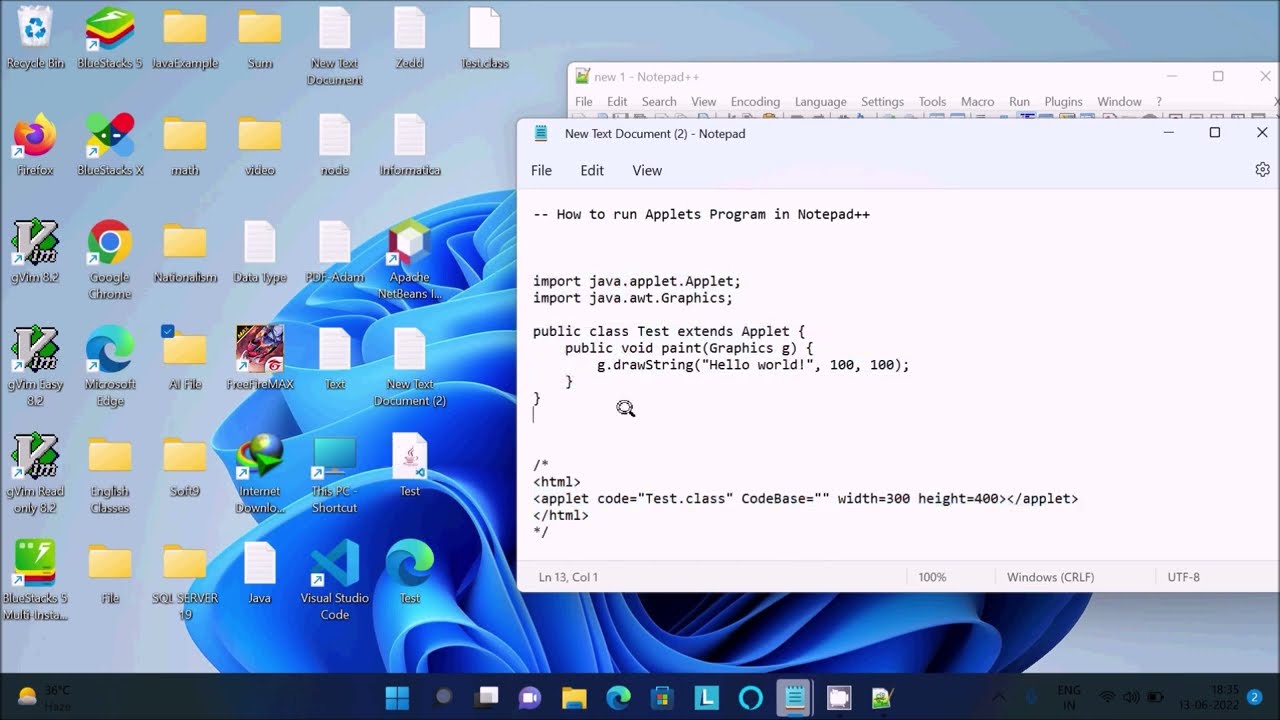
Task: Click the UTF-8 encoding indicator
Action: (x=1183, y=577)
